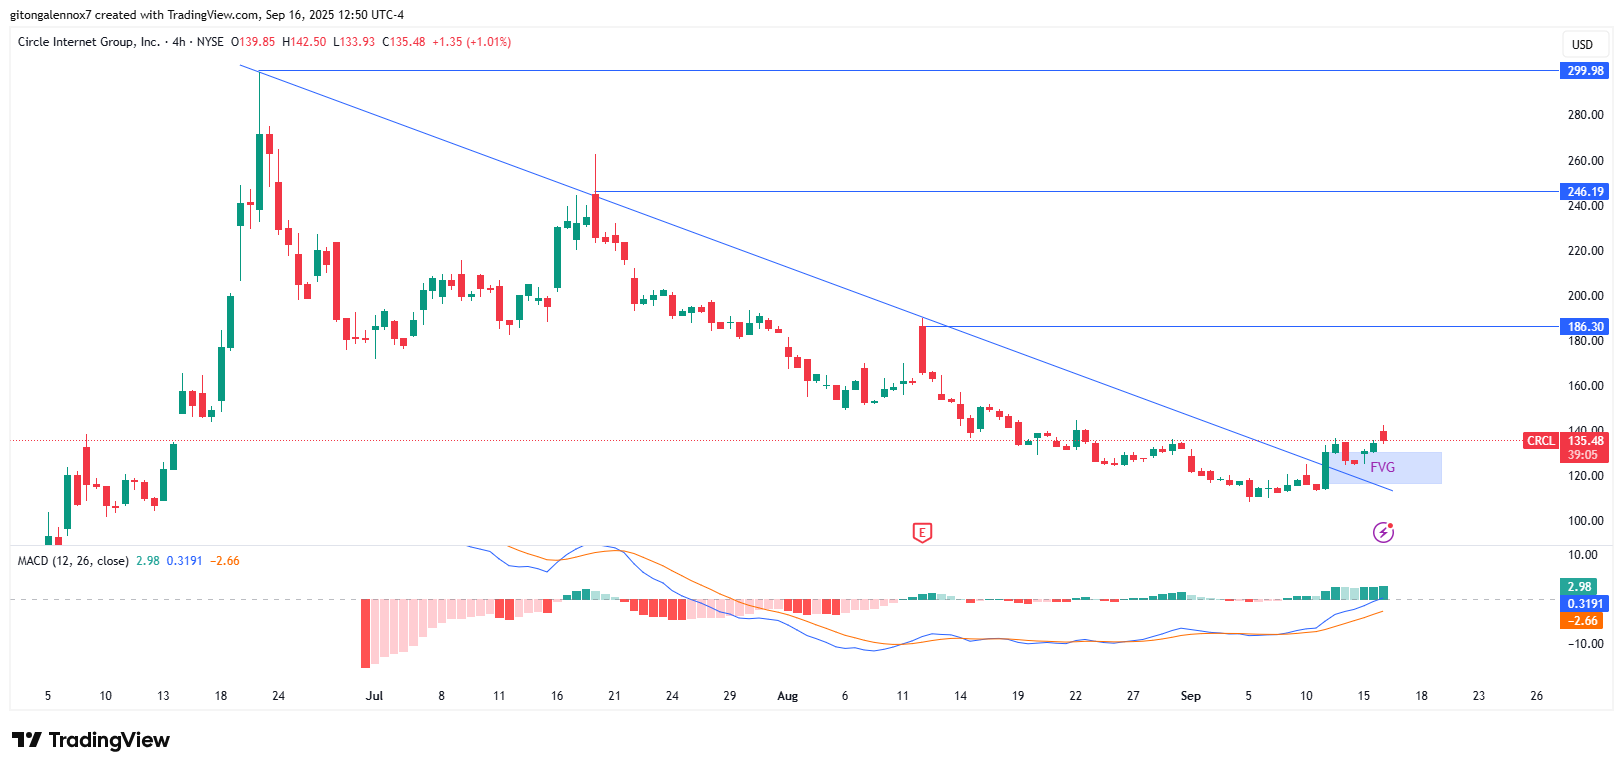Select the MACD (12, 26, close) indicator title
Viewport: 1623px width, 770px height.
coord(73,561)
